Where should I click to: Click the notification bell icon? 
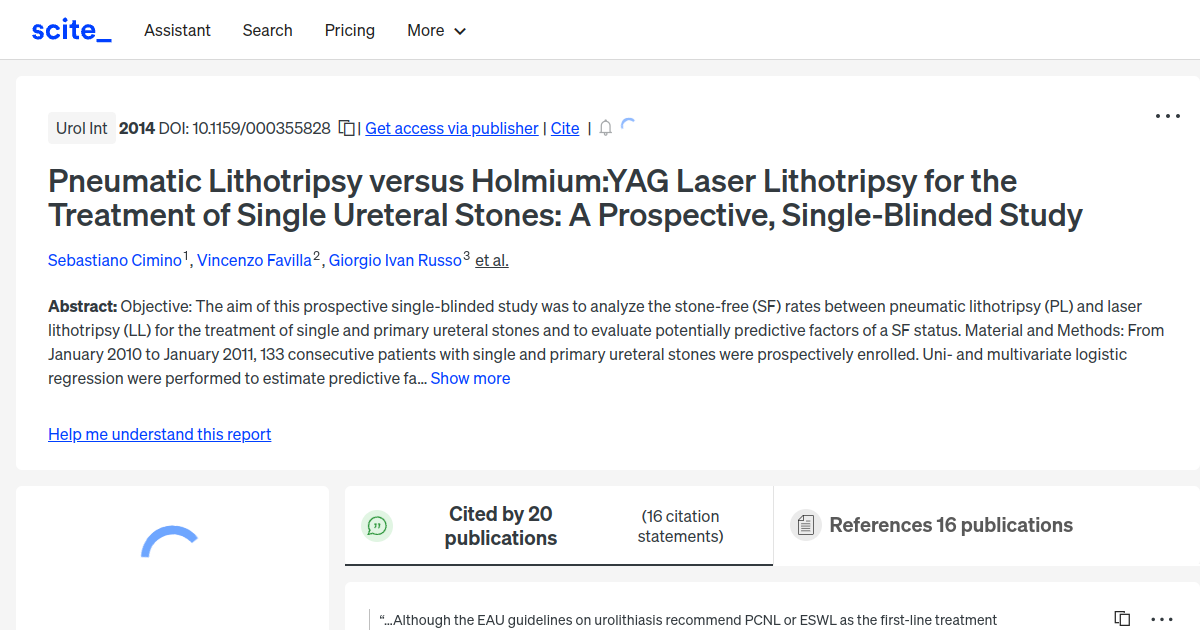click(605, 128)
